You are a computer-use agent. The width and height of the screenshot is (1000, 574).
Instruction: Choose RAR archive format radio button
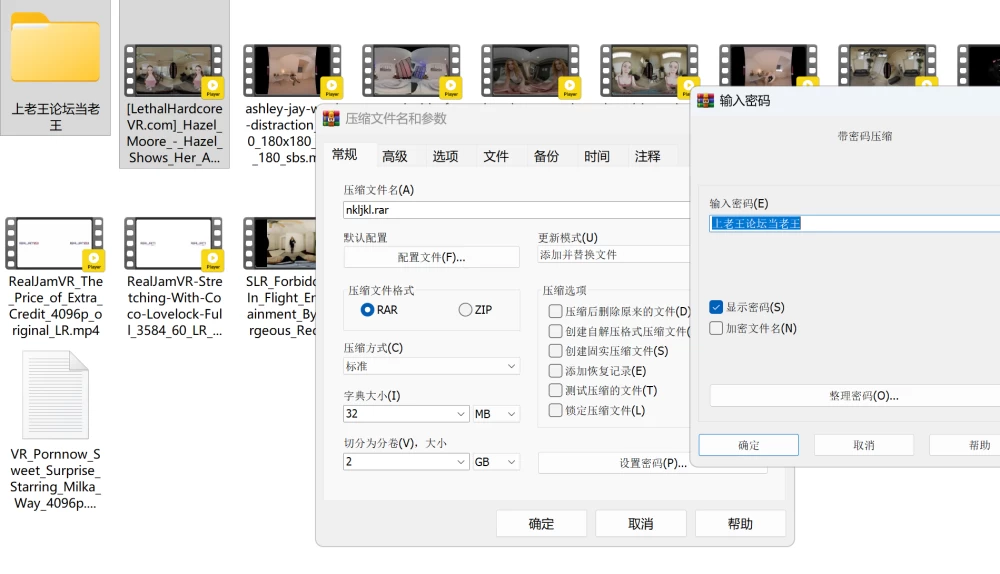(x=367, y=310)
